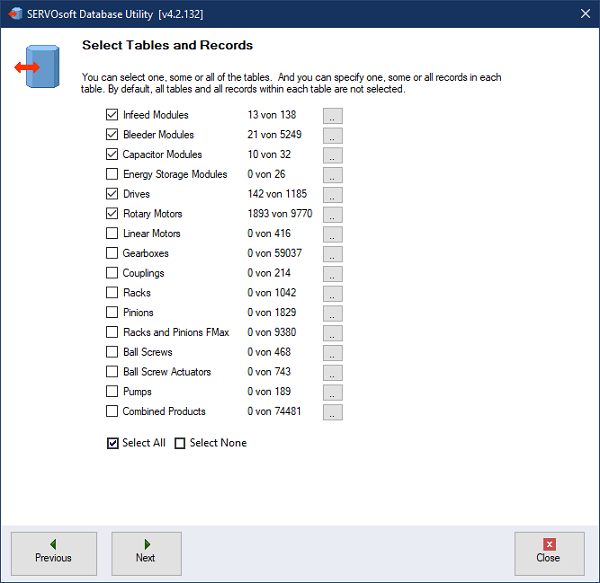Open record selector for Capacitor Modules
Screen dimensions: 600x583
pos(333,155)
